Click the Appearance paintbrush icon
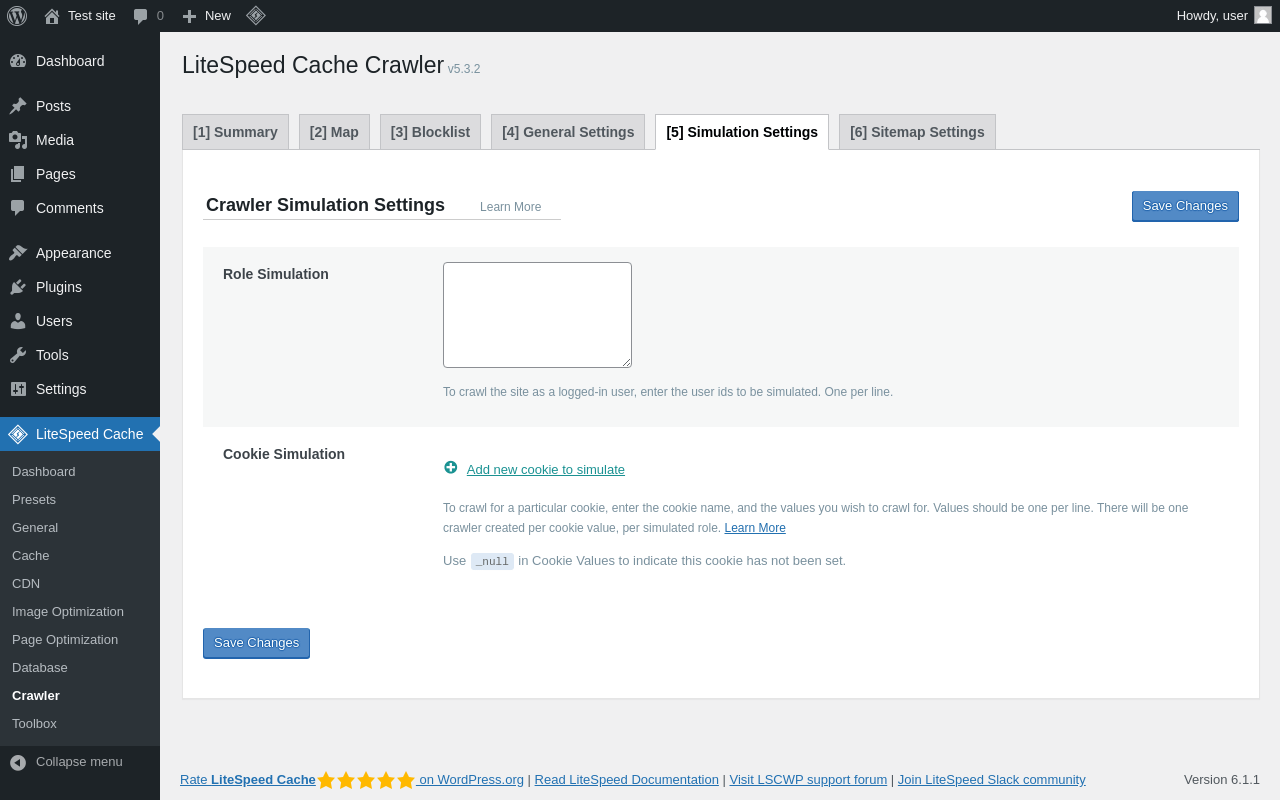This screenshot has width=1280, height=800. coord(18,253)
